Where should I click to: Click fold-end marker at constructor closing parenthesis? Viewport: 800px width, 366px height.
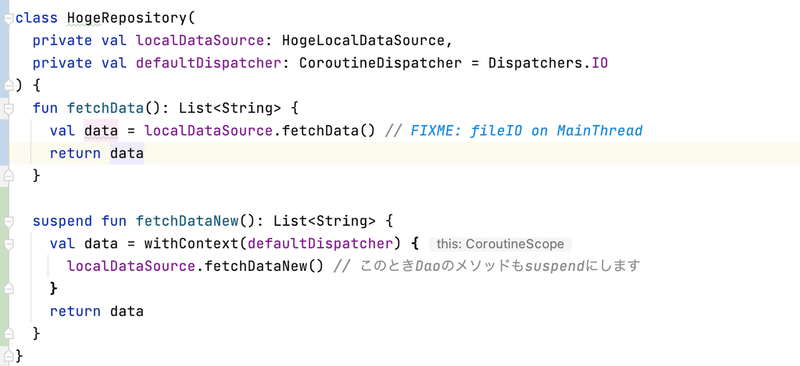point(9,86)
